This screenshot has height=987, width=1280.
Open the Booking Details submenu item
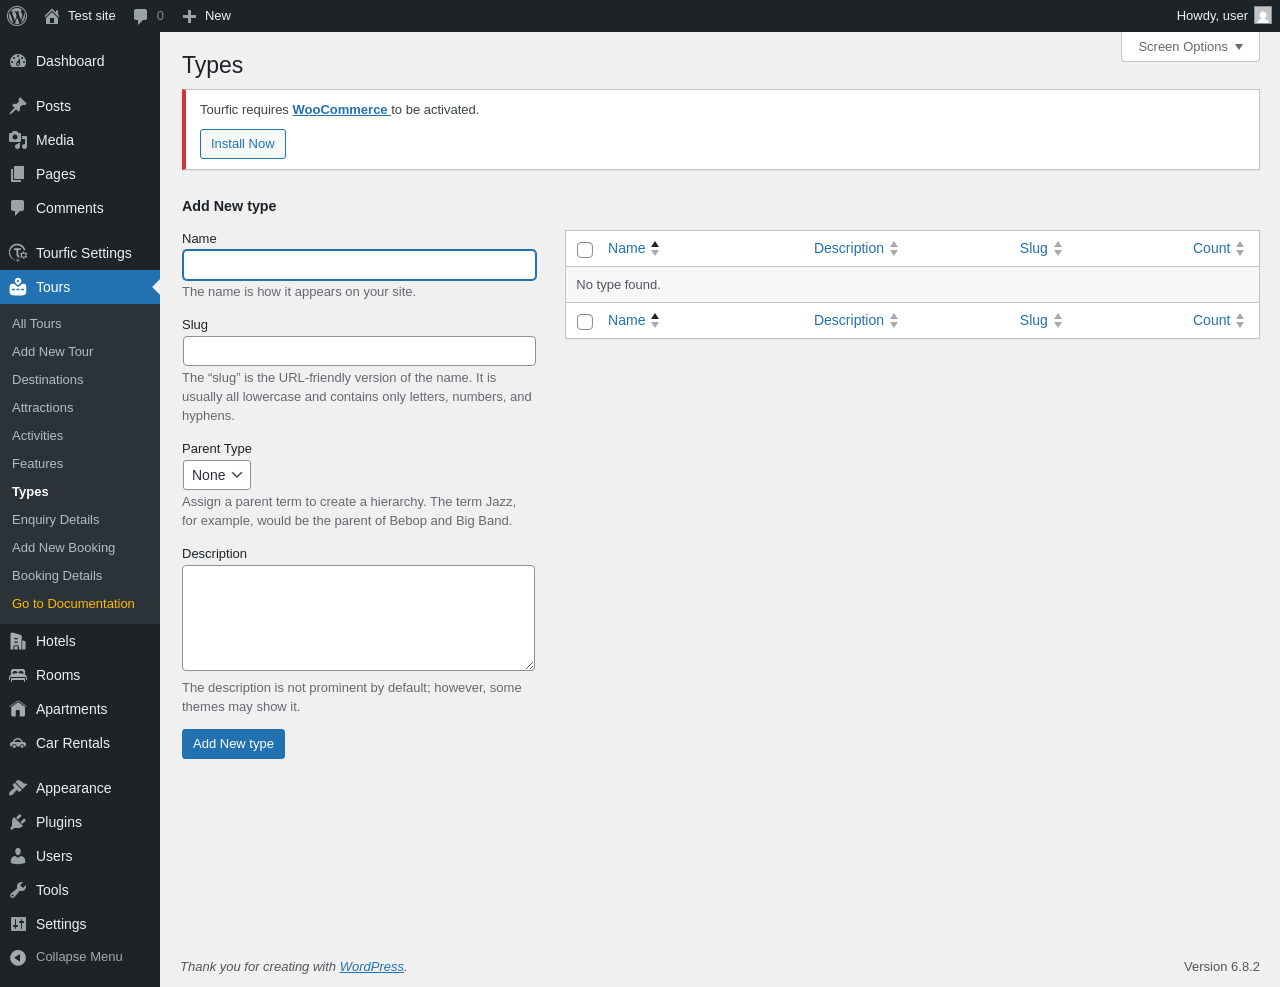[57, 576]
